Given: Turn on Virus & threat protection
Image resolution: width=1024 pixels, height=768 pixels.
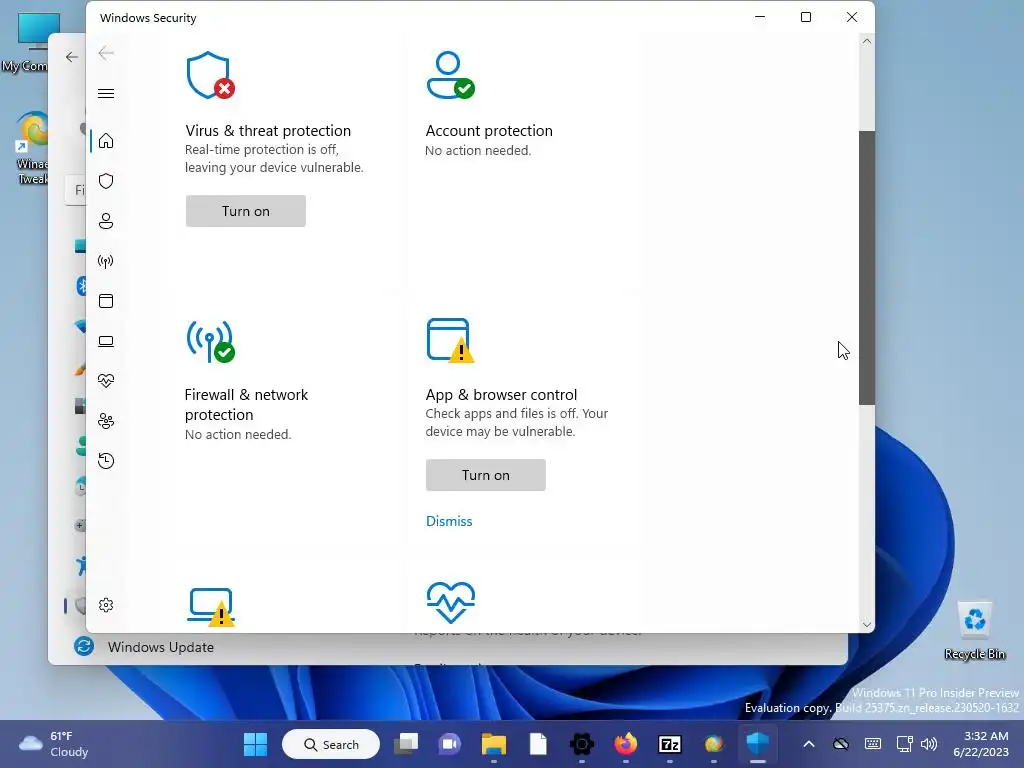Looking at the screenshot, I should (246, 211).
